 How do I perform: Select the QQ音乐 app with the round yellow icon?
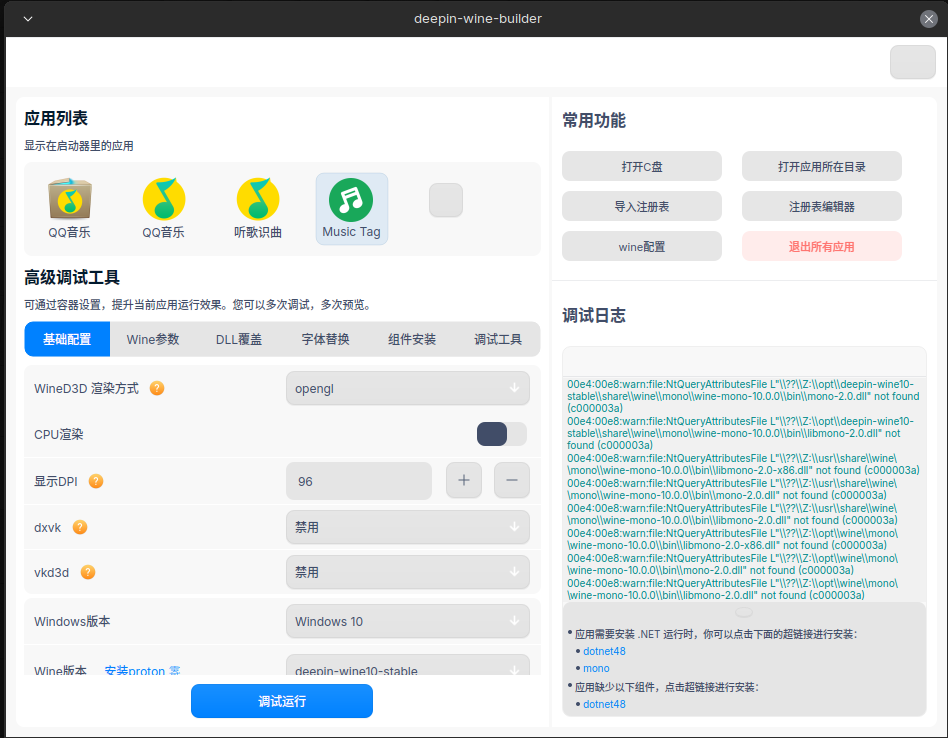pyautogui.click(x=163, y=209)
